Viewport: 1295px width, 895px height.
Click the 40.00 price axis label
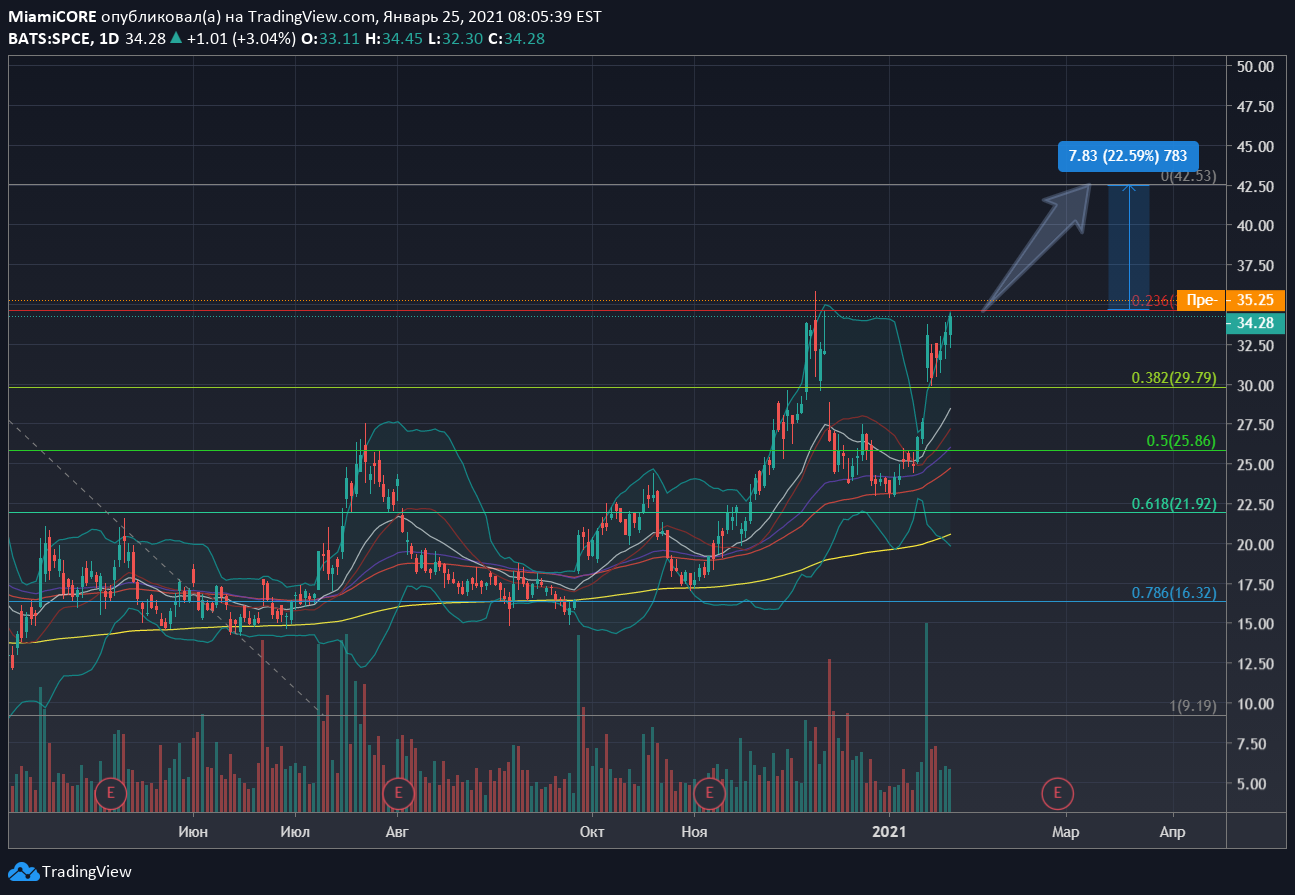(1255, 226)
